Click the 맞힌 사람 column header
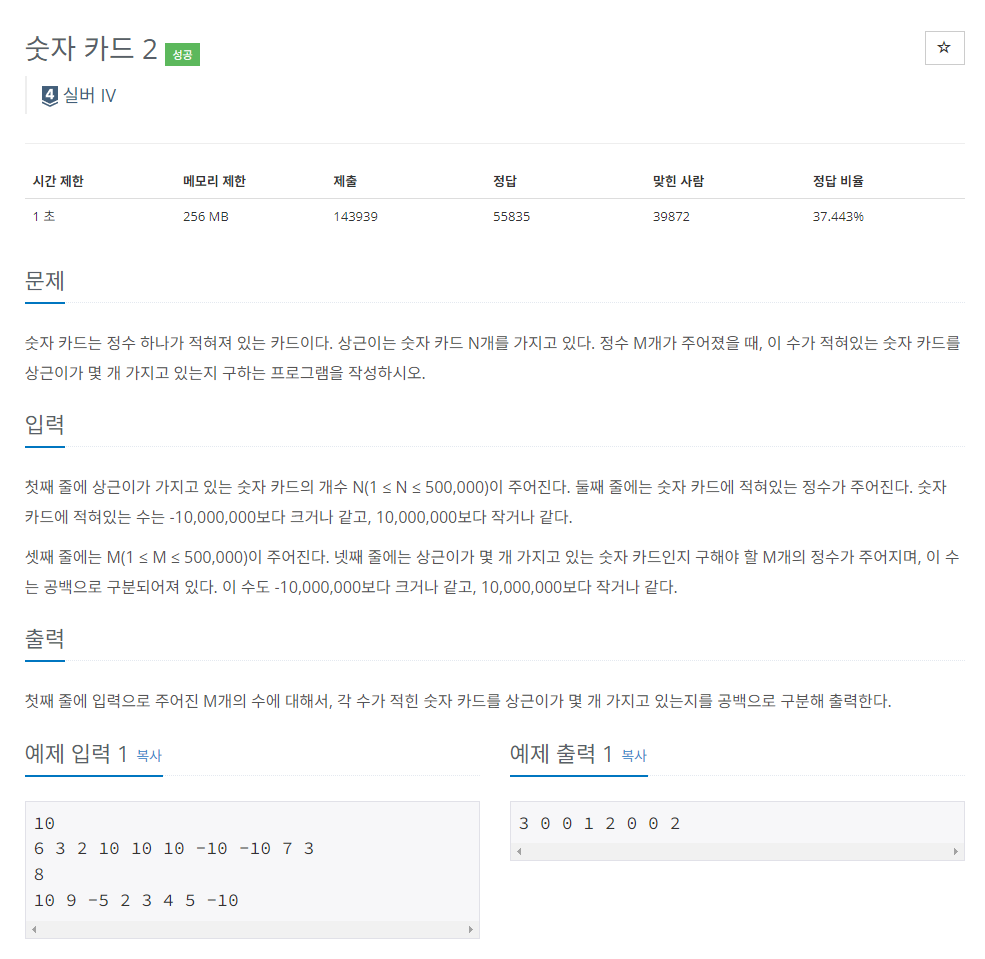 [x=678, y=181]
